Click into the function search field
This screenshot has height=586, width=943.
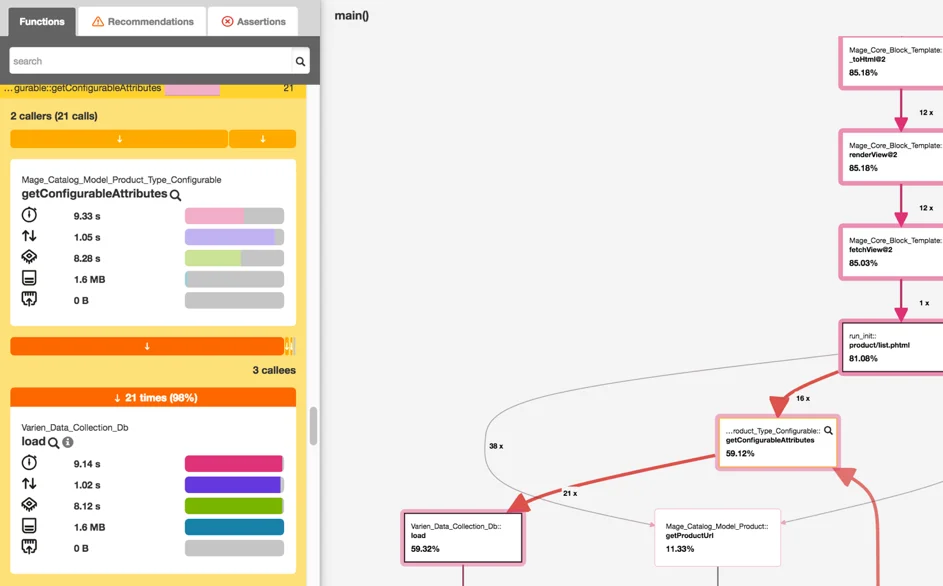(150, 61)
